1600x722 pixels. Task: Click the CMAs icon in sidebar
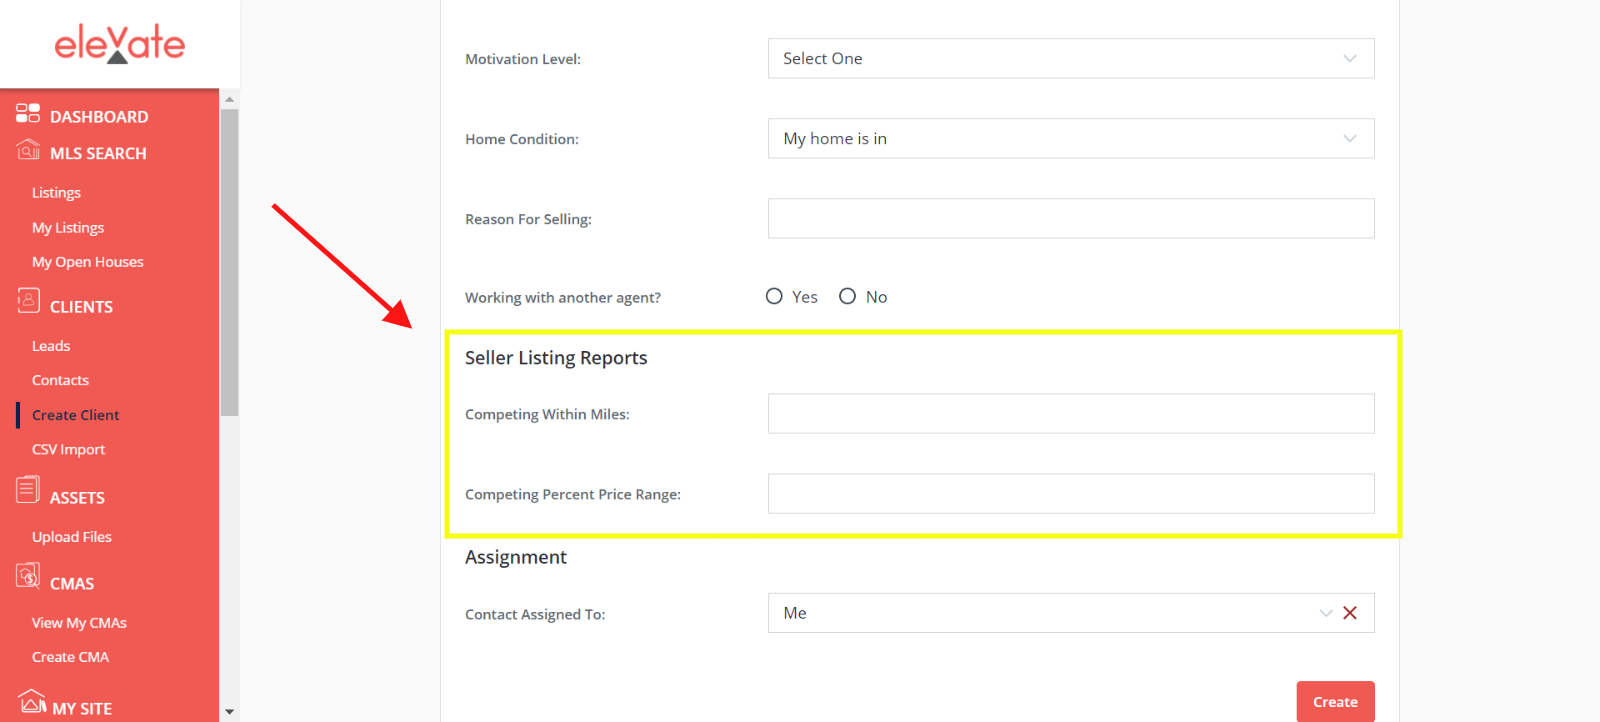pos(28,576)
